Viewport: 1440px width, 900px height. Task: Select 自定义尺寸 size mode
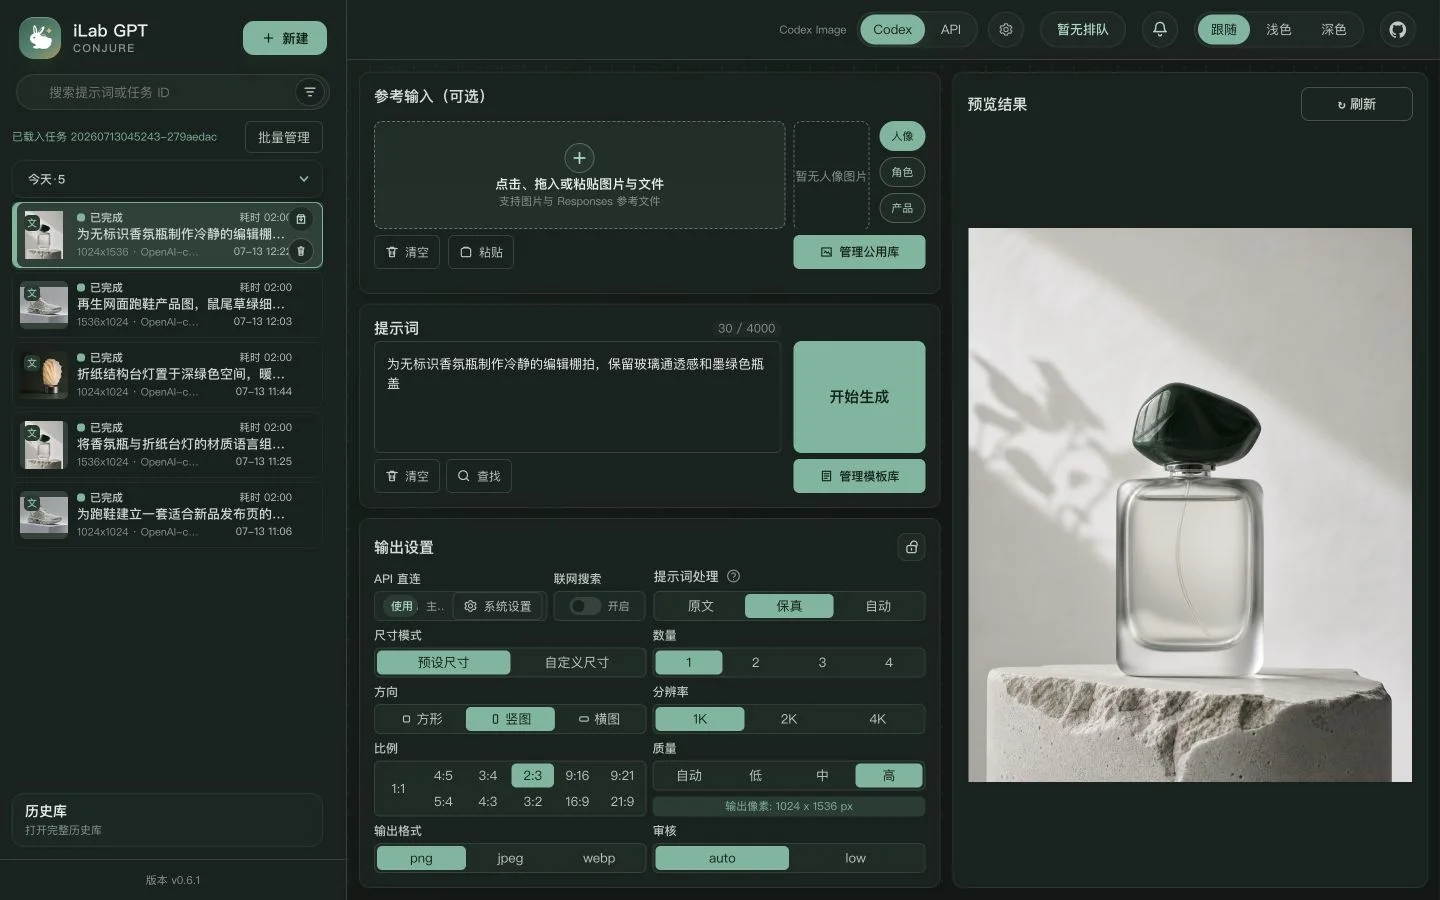point(577,662)
